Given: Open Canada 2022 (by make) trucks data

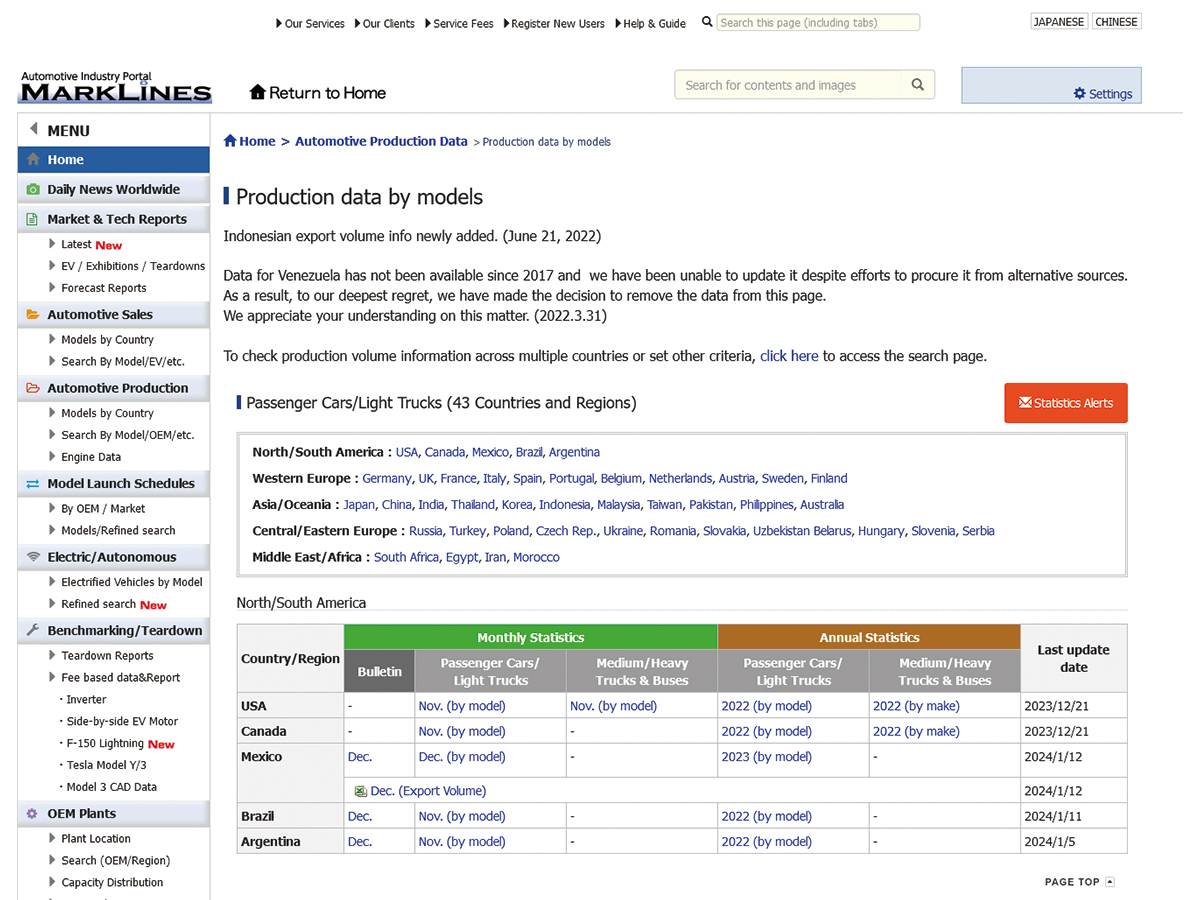Looking at the screenshot, I should [x=916, y=731].
